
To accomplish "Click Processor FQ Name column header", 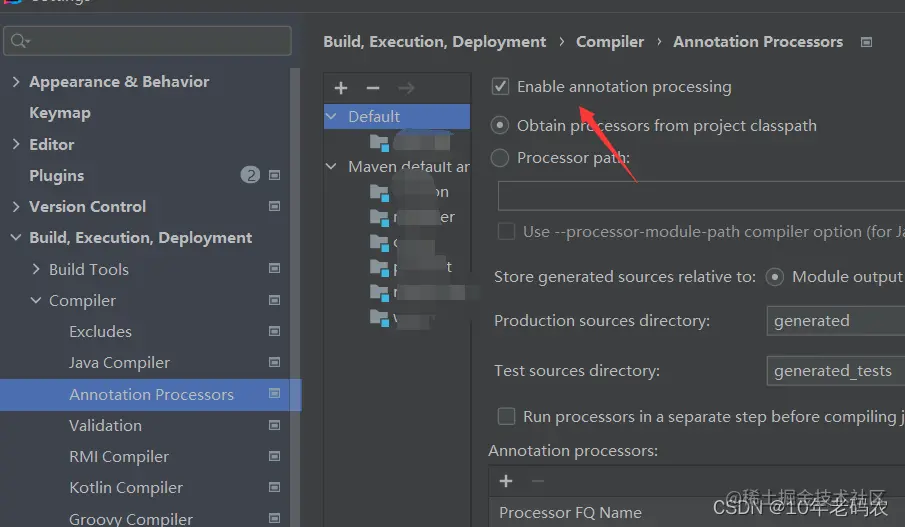I will coord(570,513).
